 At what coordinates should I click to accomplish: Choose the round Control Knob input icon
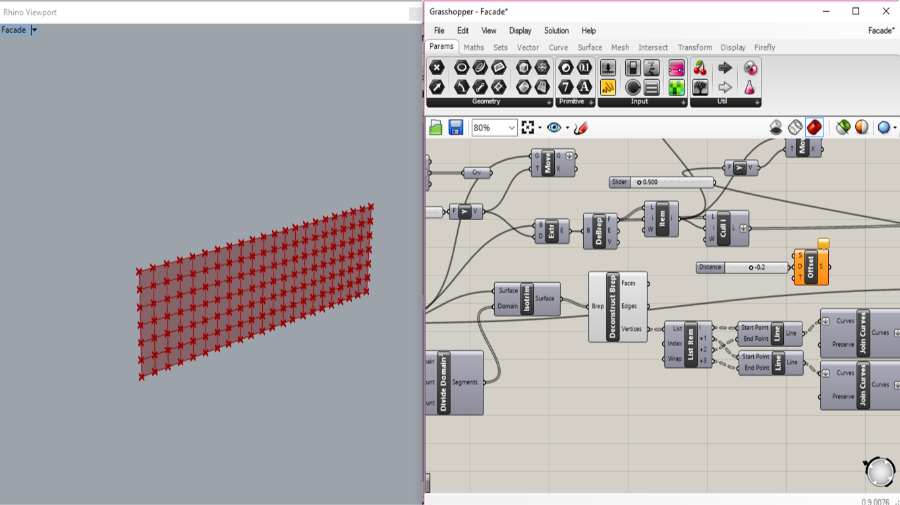(x=633, y=87)
